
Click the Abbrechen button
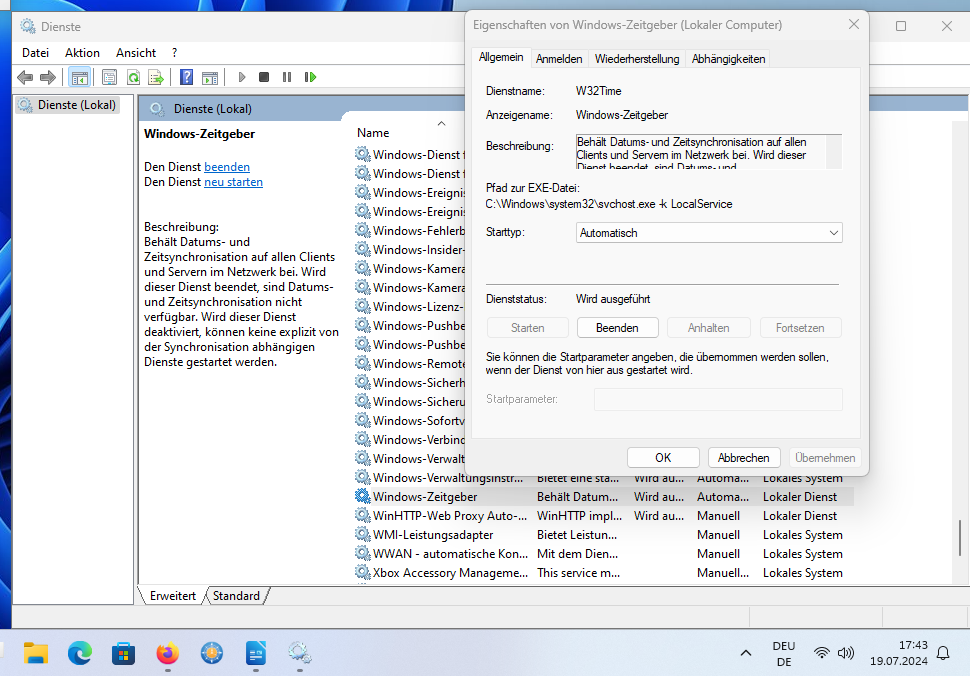(744, 458)
